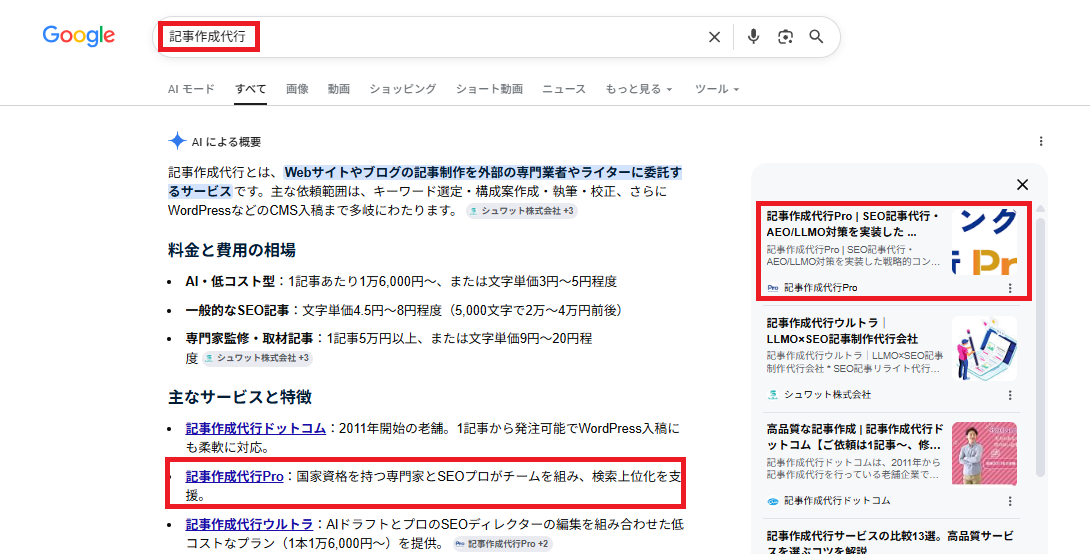Screen dimensions: 1090x554
Task: Open 記事作成代行サービスの比較13選 source card
Action: [x=890, y=542]
